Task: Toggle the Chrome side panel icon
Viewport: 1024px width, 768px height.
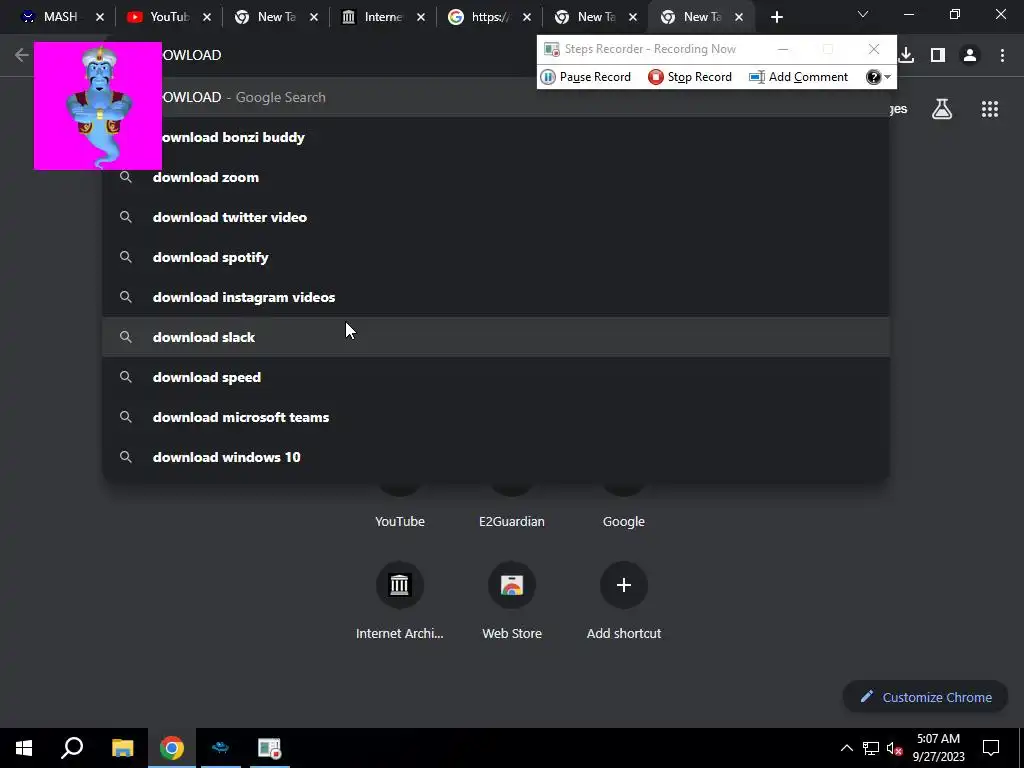Action: point(938,55)
